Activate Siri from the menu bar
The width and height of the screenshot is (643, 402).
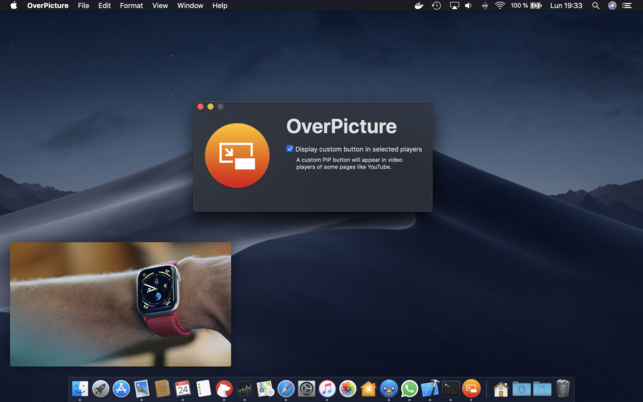(612, 6)
